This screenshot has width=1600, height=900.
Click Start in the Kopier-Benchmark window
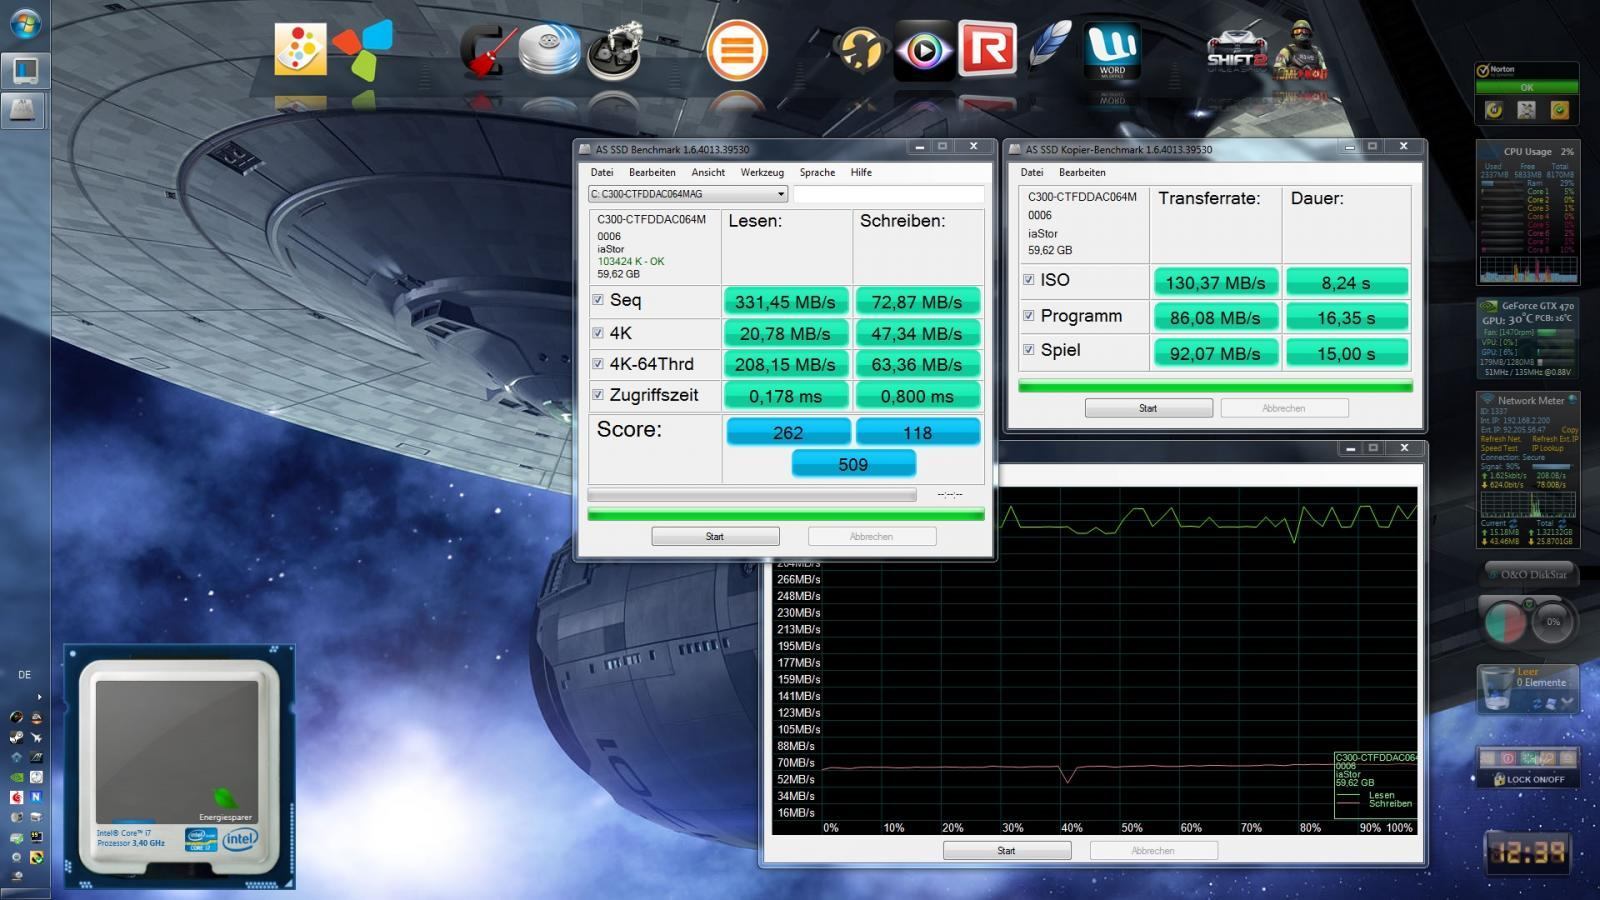point(1148,408)
